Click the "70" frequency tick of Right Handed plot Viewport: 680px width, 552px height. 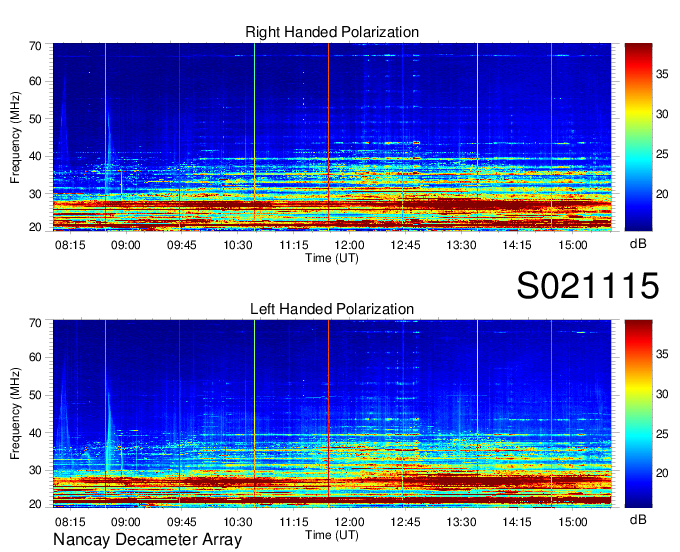point(35,46)
